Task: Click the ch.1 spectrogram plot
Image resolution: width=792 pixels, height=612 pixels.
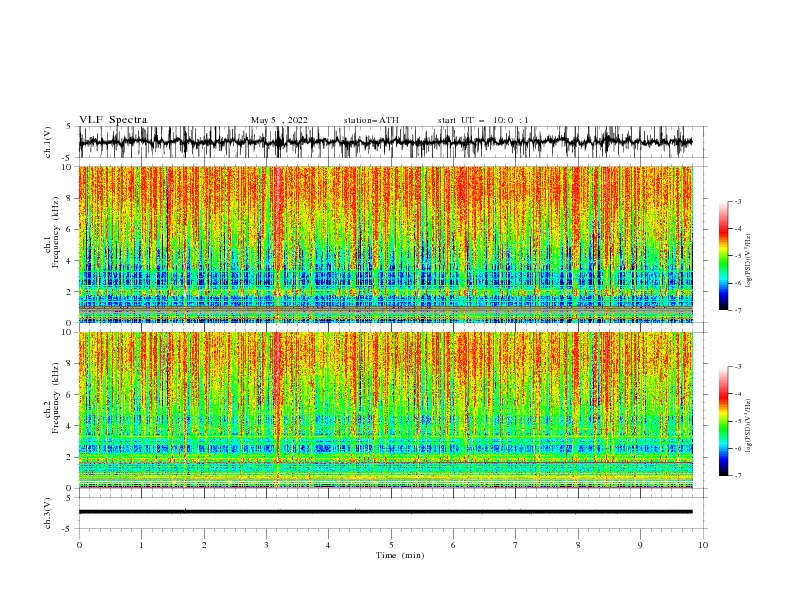Action: [385, 244]
